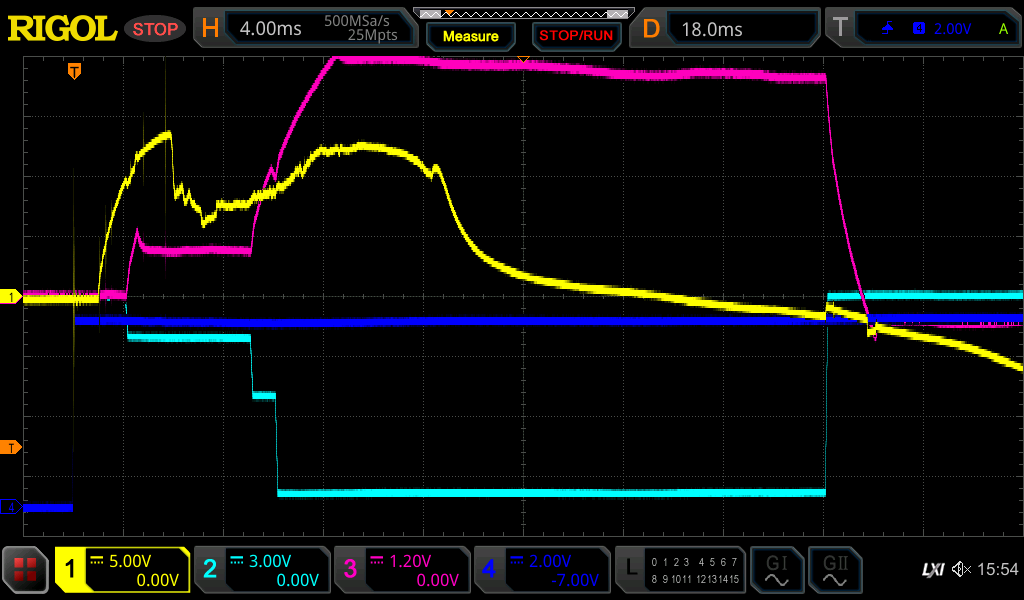1024x600 pixels.
Task: Select channel 4 blue ground marker
Action: coord(11,508)
